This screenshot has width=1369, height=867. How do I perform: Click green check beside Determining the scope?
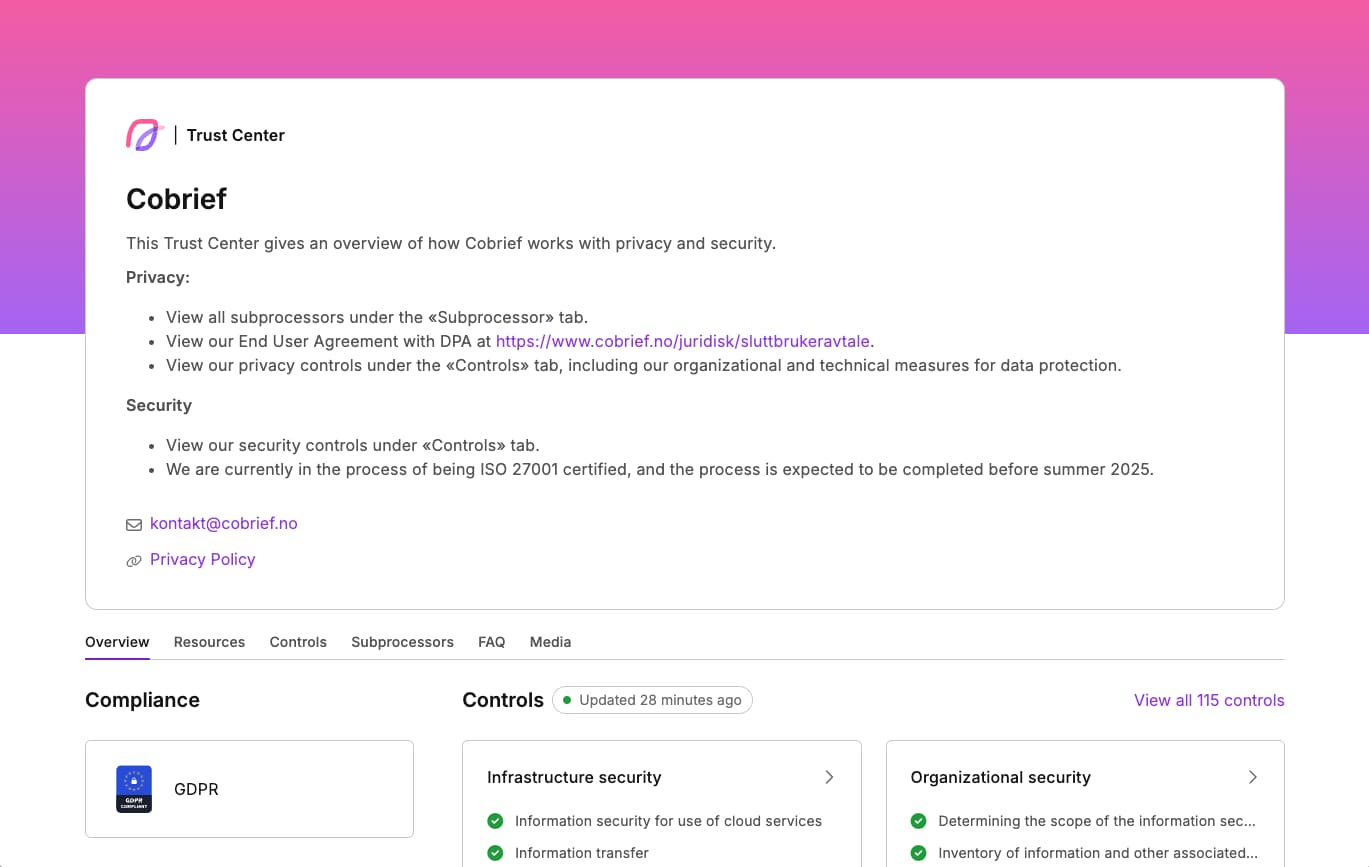[x=918, y=821]
